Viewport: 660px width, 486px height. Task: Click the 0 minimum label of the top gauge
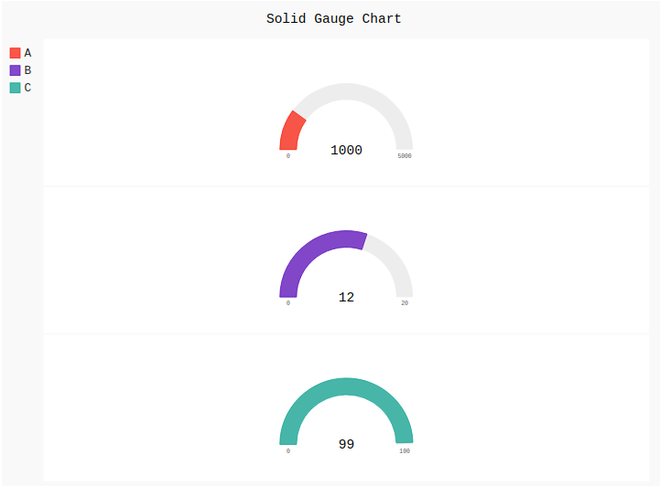(x=288, y=156)
